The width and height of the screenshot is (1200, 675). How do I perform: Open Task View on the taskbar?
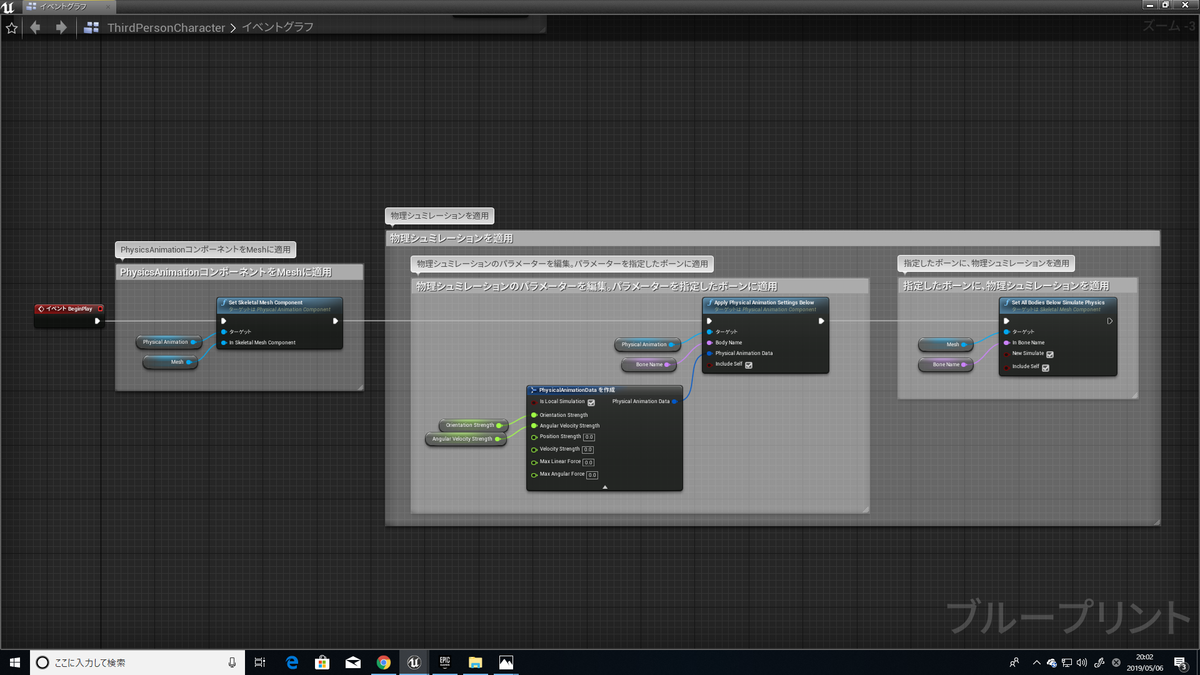pos(260,662)
